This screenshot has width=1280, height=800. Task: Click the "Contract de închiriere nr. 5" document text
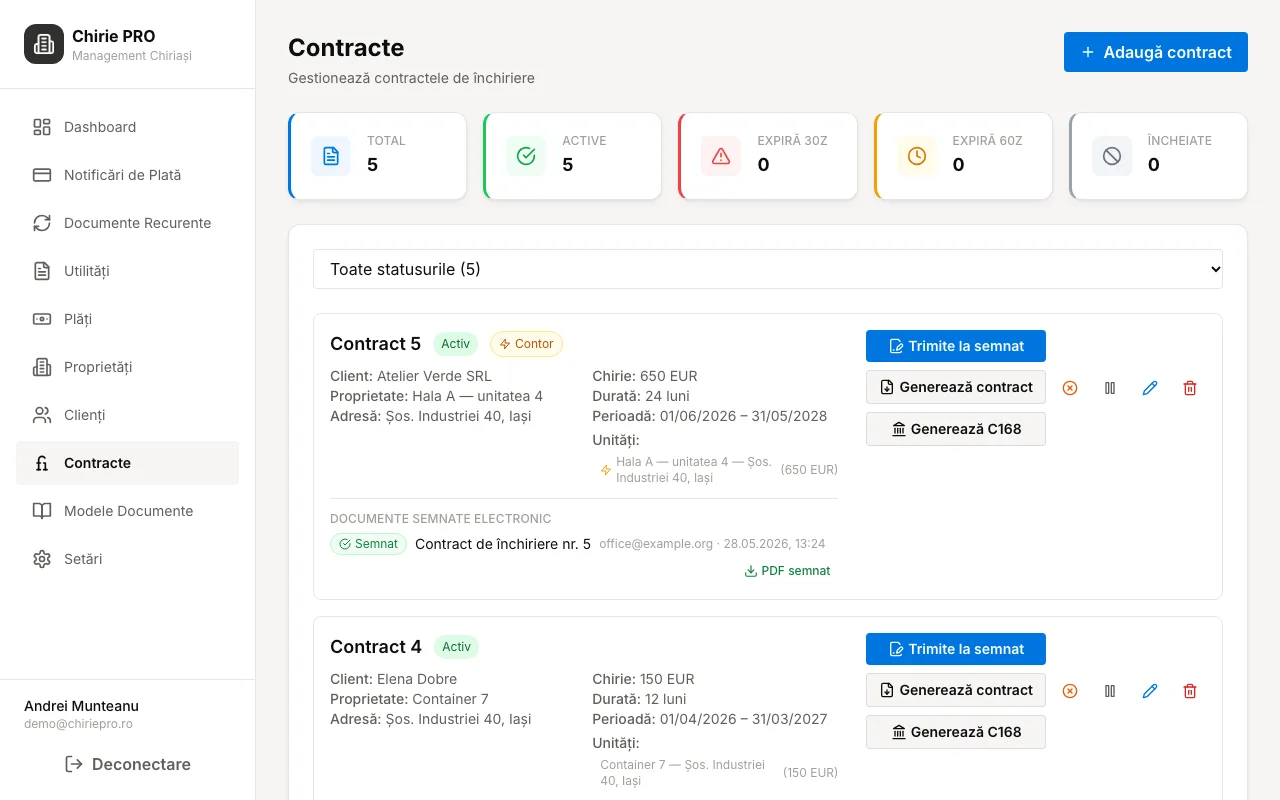pos(503,544)
